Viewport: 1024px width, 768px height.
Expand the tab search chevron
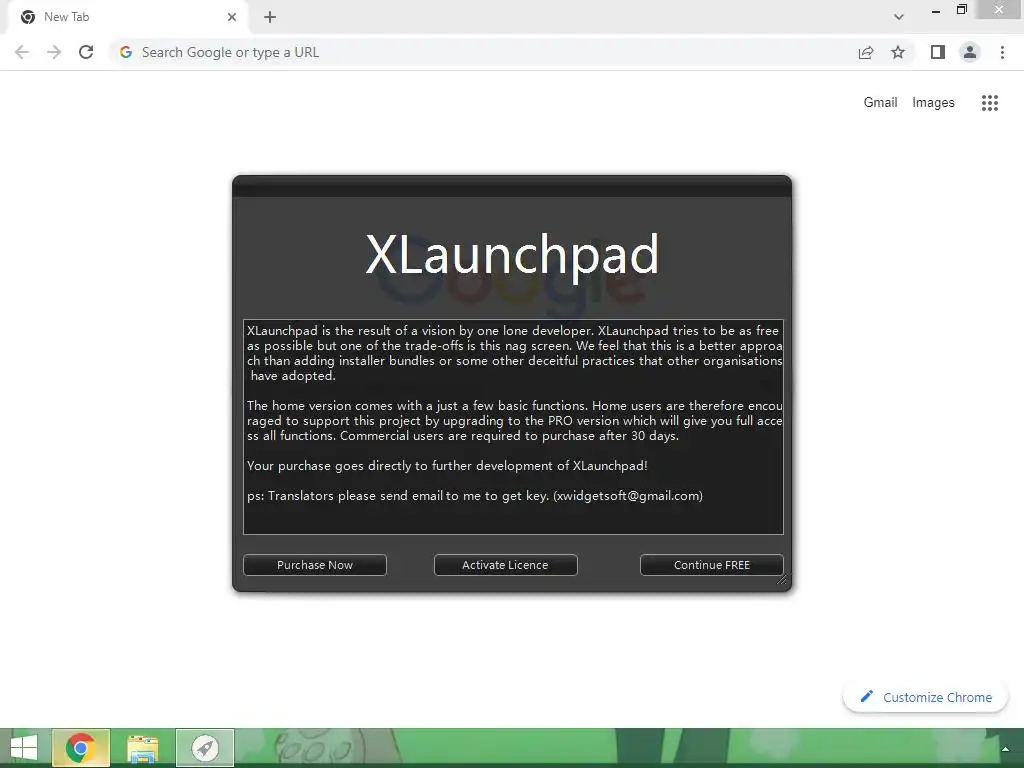[899, 17]
